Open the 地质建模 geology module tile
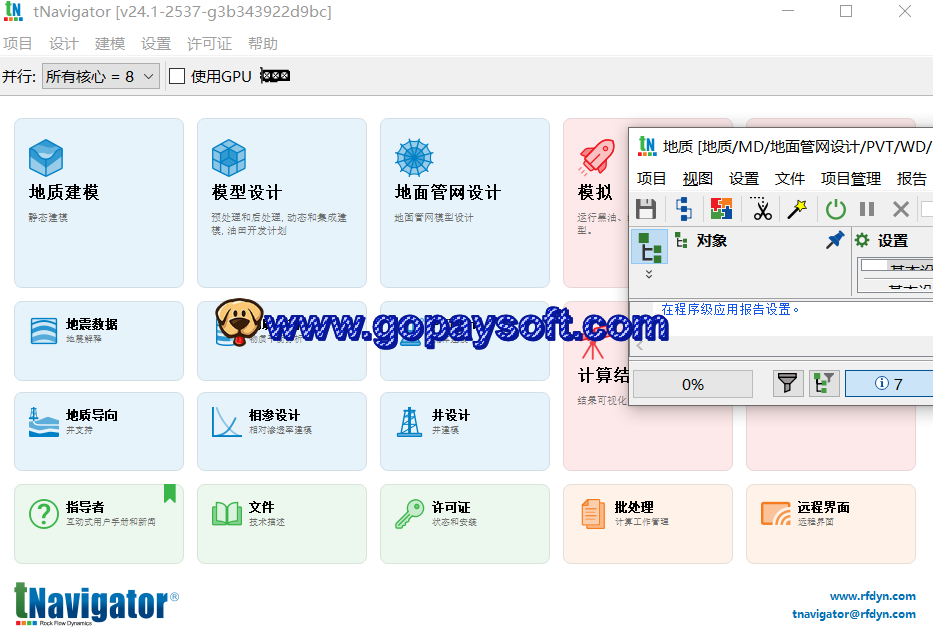The image size is (933, 644). point(99,202)
